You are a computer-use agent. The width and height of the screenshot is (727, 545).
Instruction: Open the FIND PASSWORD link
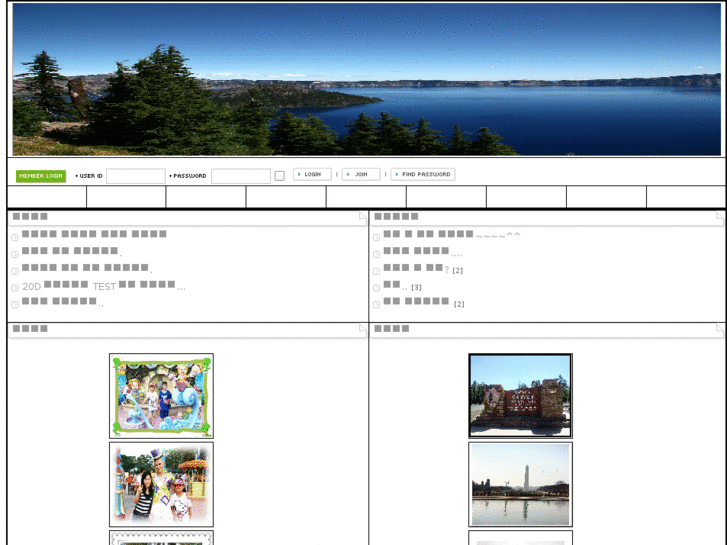(423, 174)
